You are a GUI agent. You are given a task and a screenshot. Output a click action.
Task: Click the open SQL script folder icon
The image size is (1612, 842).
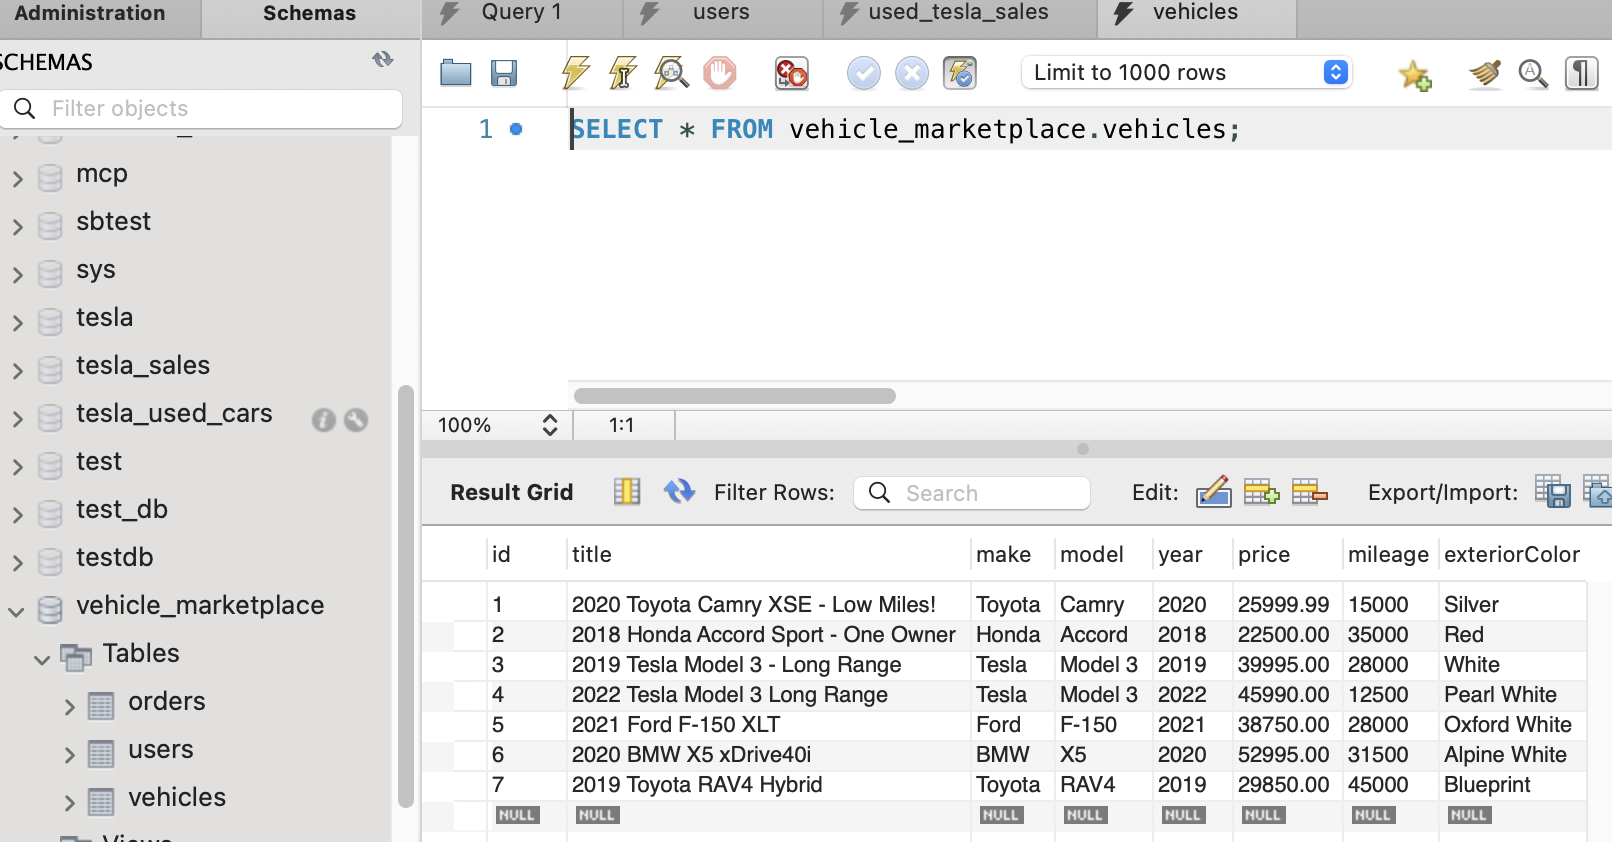coord(456,73)
